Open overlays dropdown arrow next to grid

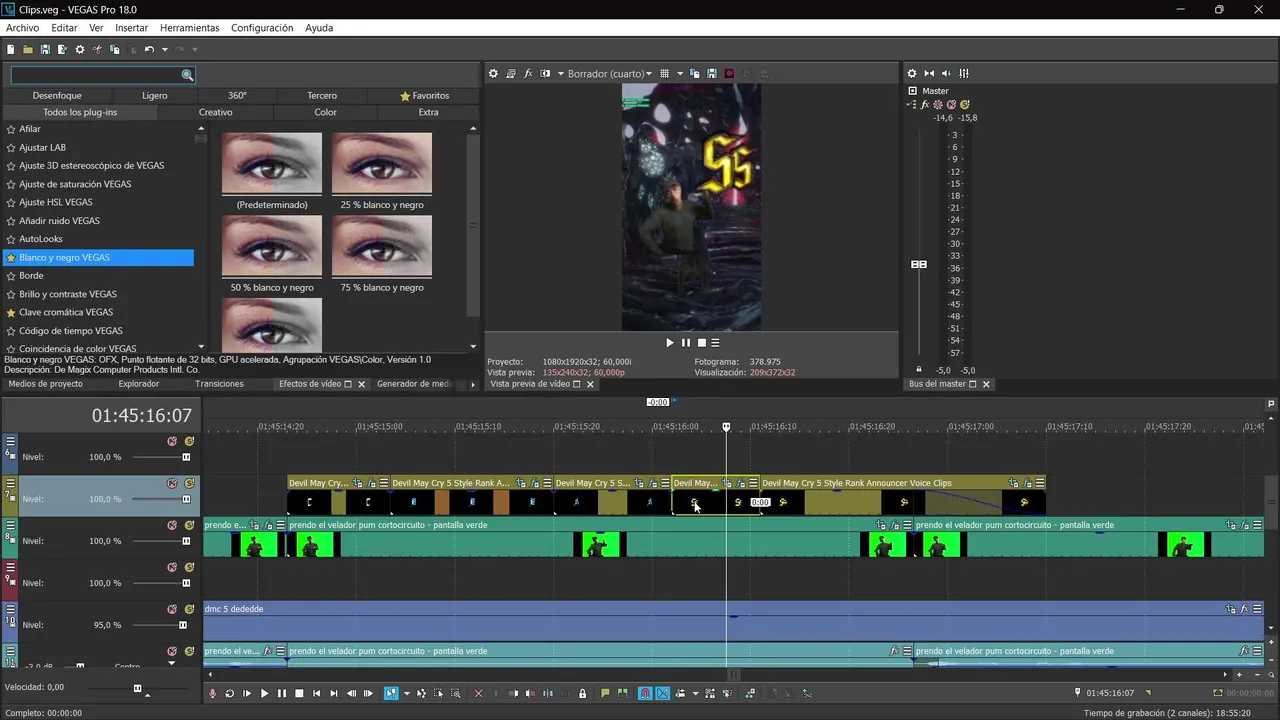tap(680, 73)
